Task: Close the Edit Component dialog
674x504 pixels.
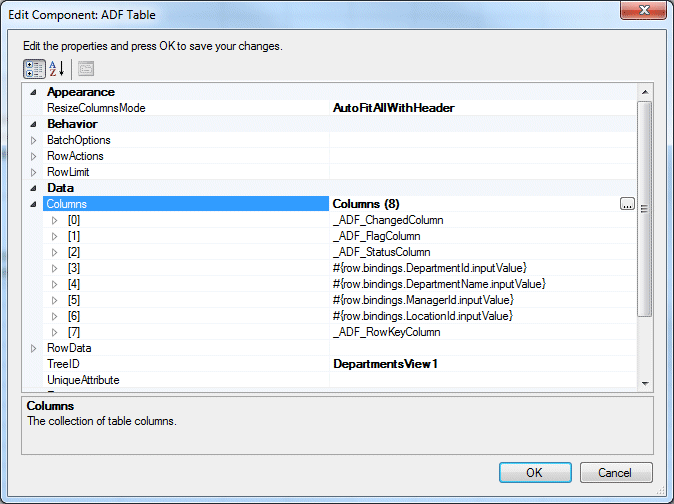Action: 643,9
